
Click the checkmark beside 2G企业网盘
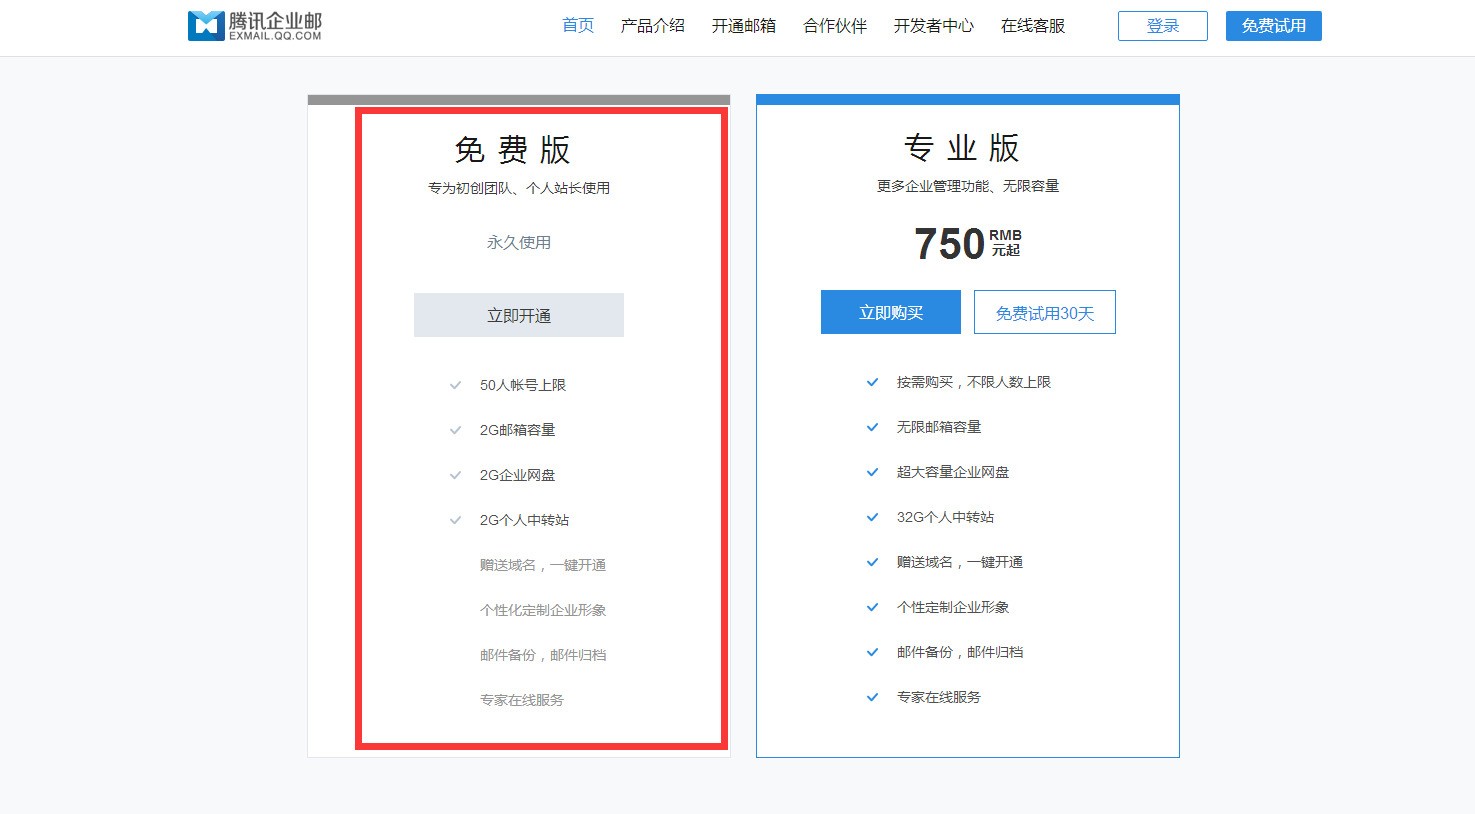coord(455,474)
